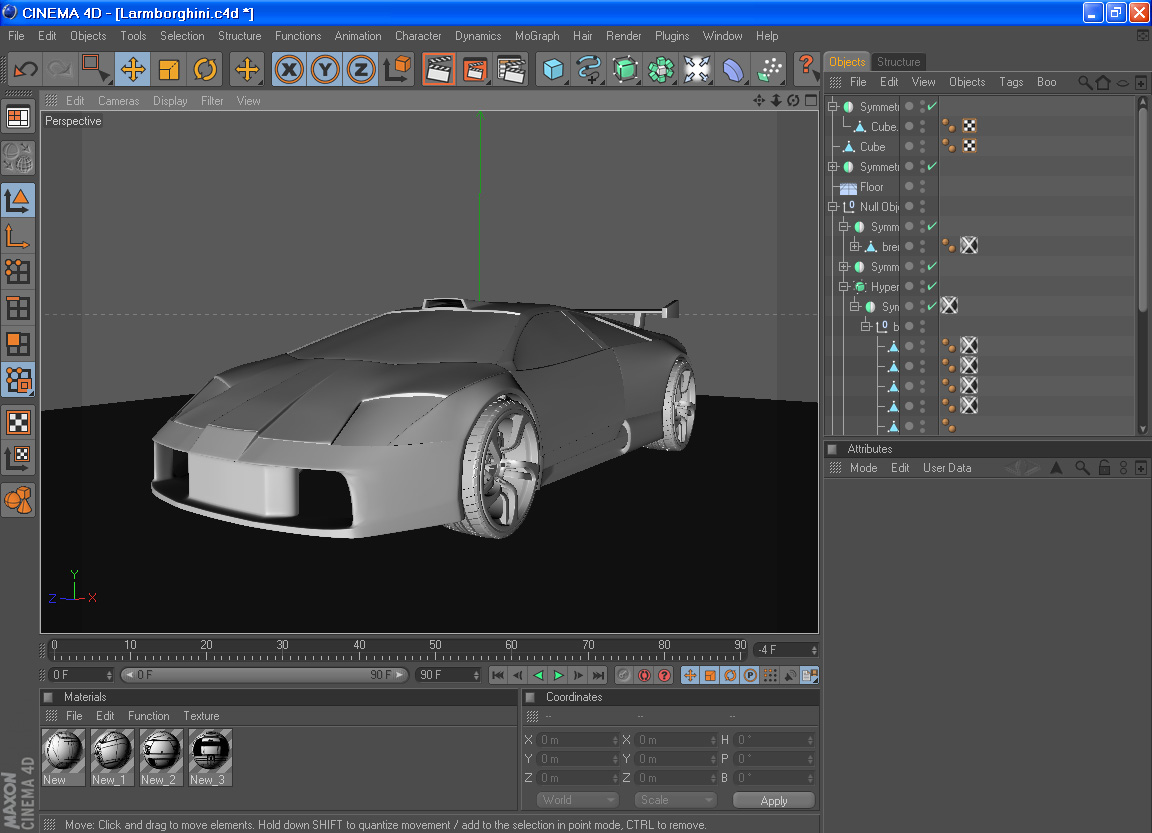Click the X position input field

[577, 740]
